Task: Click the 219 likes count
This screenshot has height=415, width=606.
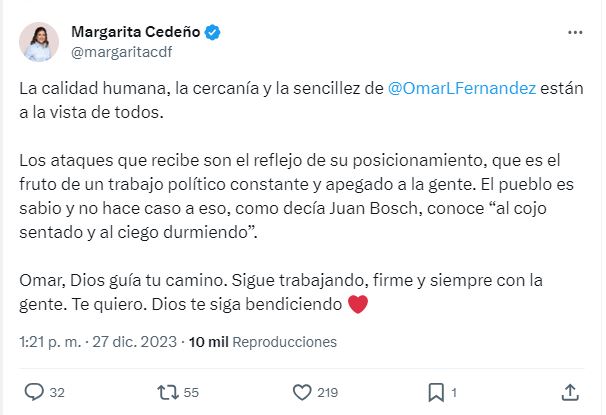Action: tap(328, 392)
